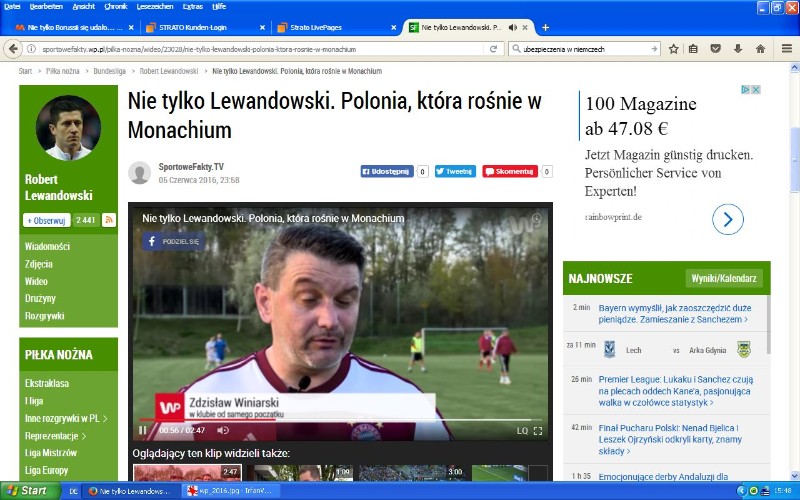The width and height of the screenshot is (800, 500).
Task: Go to Ekstraklasa in the sidebar
Action: click(x=46, y=383)
